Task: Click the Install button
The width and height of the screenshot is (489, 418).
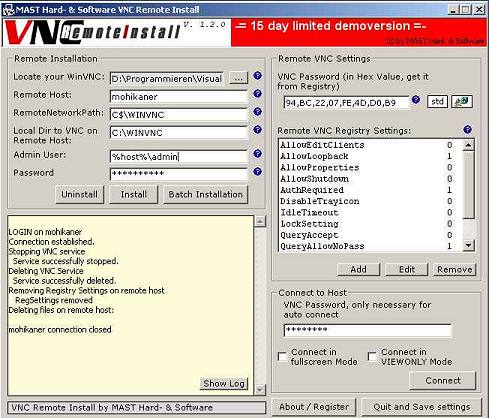Action: coord(134,195)
